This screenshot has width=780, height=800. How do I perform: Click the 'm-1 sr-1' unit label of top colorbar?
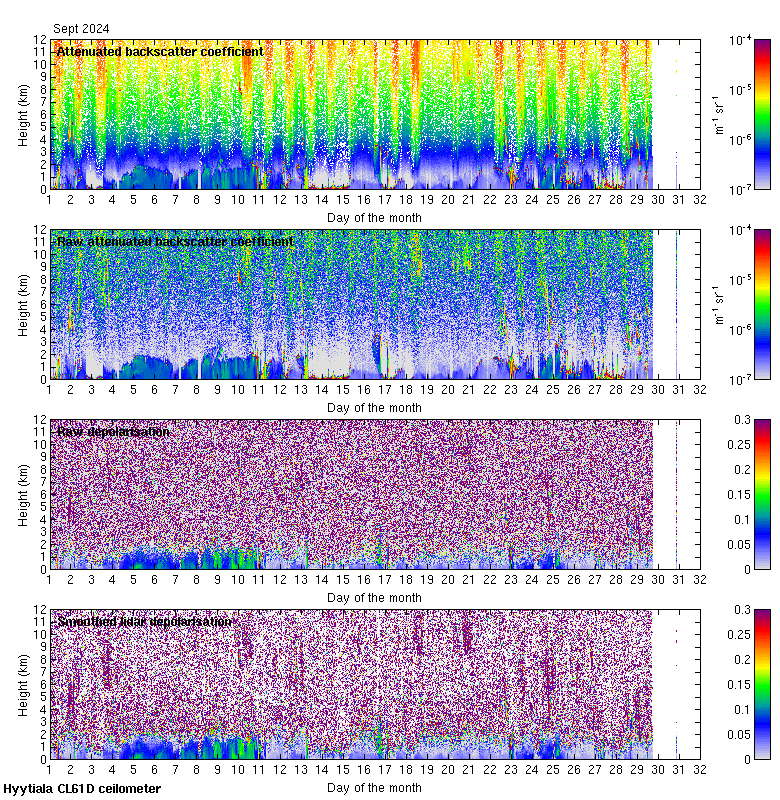716,114
